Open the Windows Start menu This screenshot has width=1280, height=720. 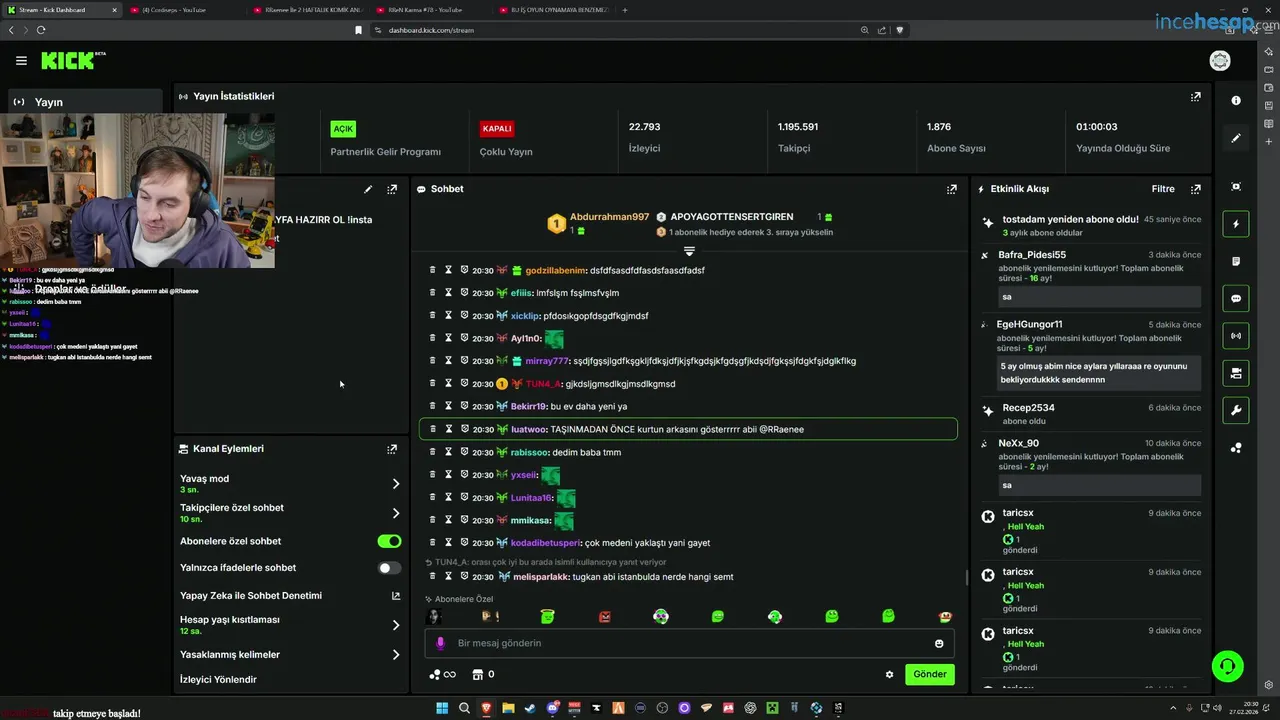click(x=442, y=708)
